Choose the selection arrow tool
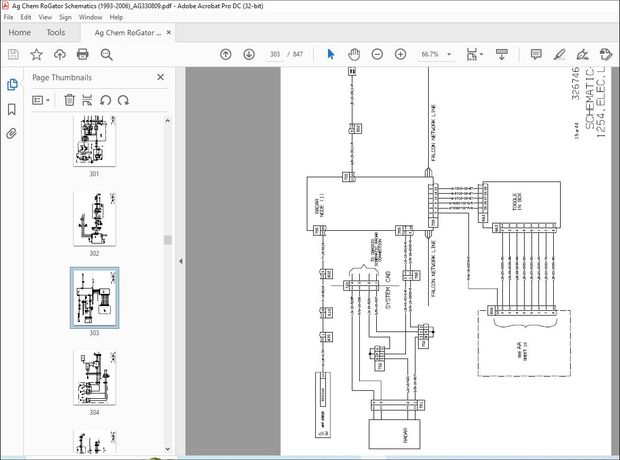The width and height of the screenshot is (620, 460). 331,54
